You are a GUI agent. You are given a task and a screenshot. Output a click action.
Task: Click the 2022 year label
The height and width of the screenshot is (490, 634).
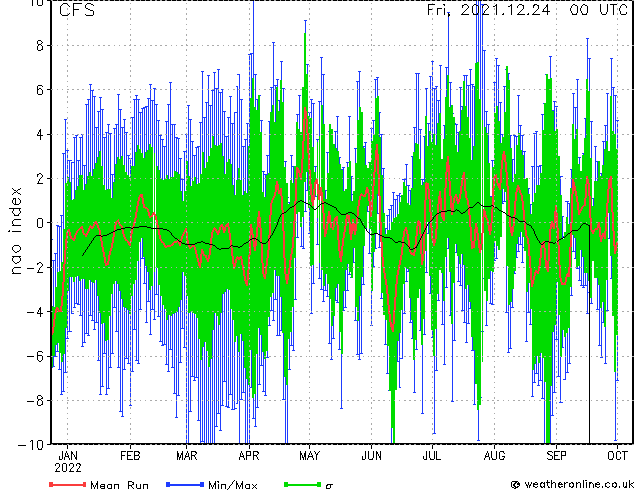coord(68,468)
